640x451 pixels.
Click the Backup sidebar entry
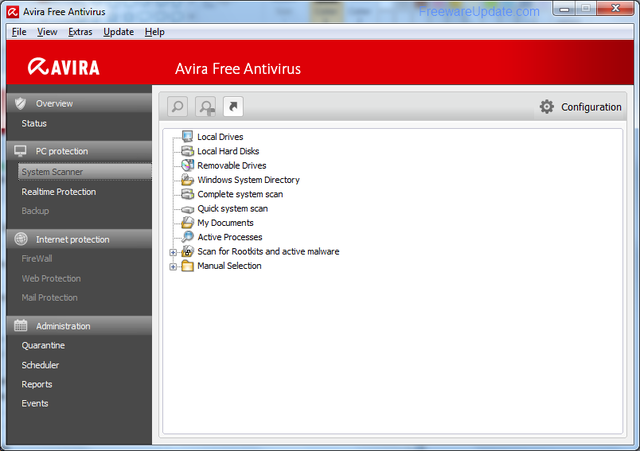tap(36, 211)
